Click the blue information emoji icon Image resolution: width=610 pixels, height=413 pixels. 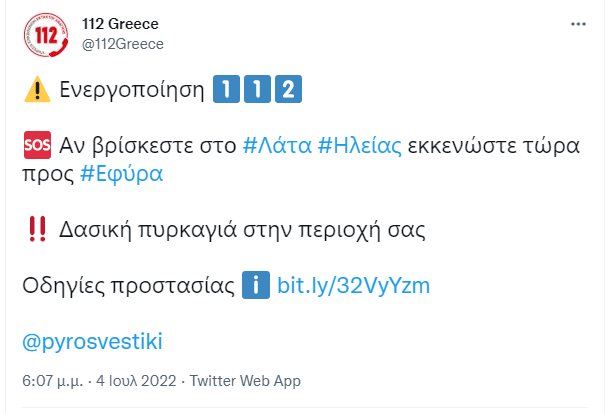(x=256, y=286)
